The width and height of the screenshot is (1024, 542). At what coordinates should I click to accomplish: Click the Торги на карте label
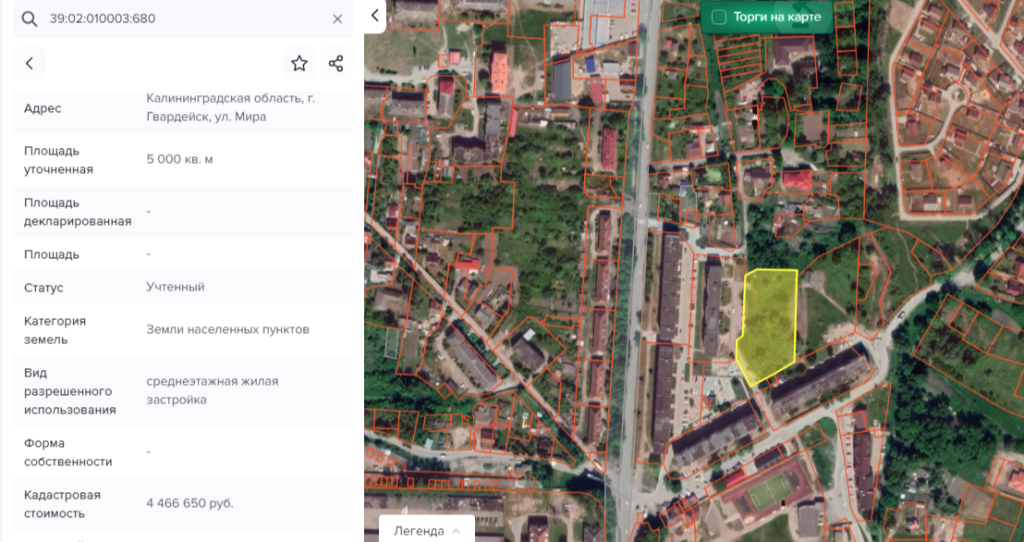(x=777, y=17)
